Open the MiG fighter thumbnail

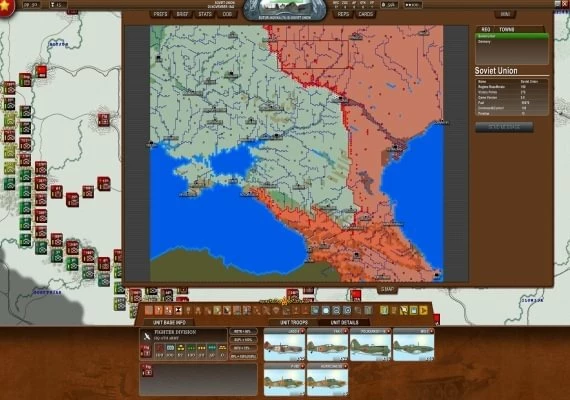[x=414, y=345]
